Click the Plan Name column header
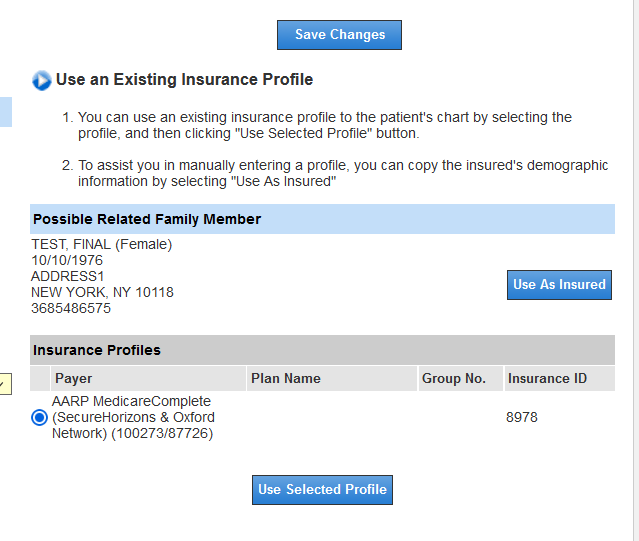 (286, 378)
